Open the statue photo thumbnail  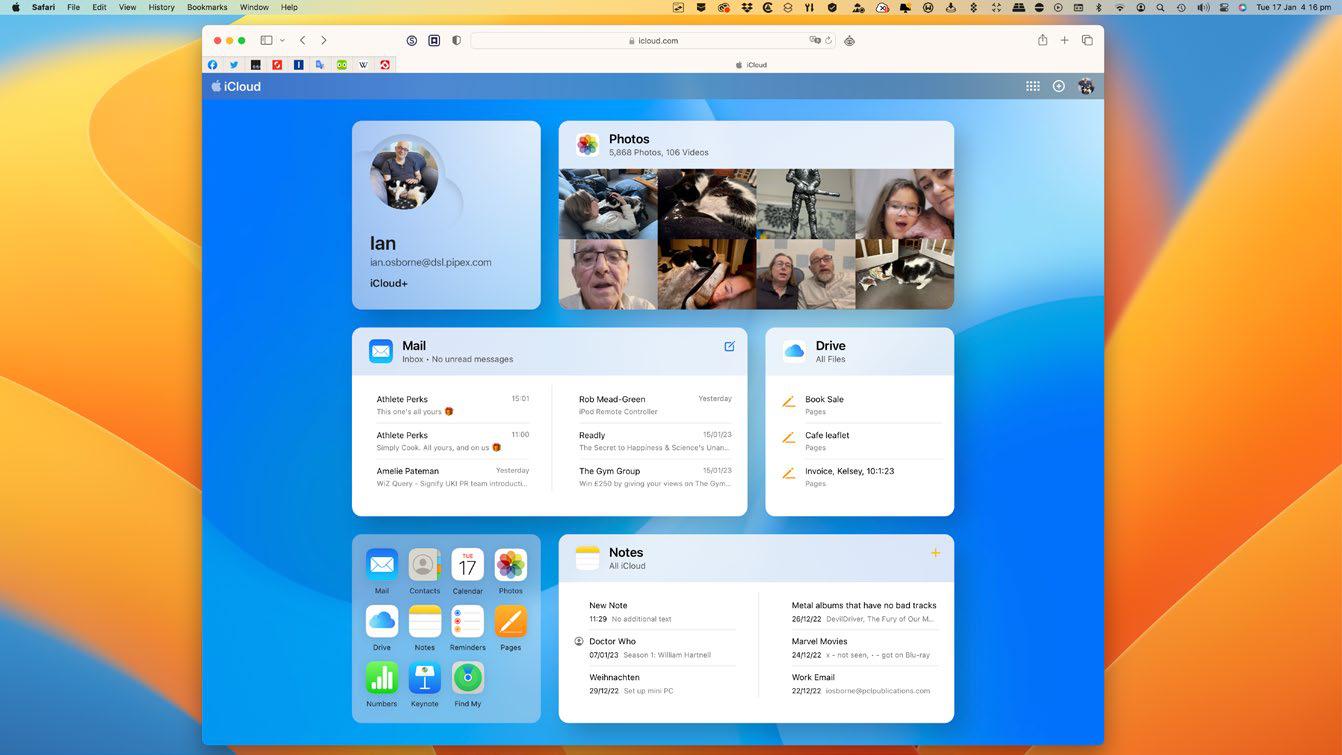pos(805,204)
